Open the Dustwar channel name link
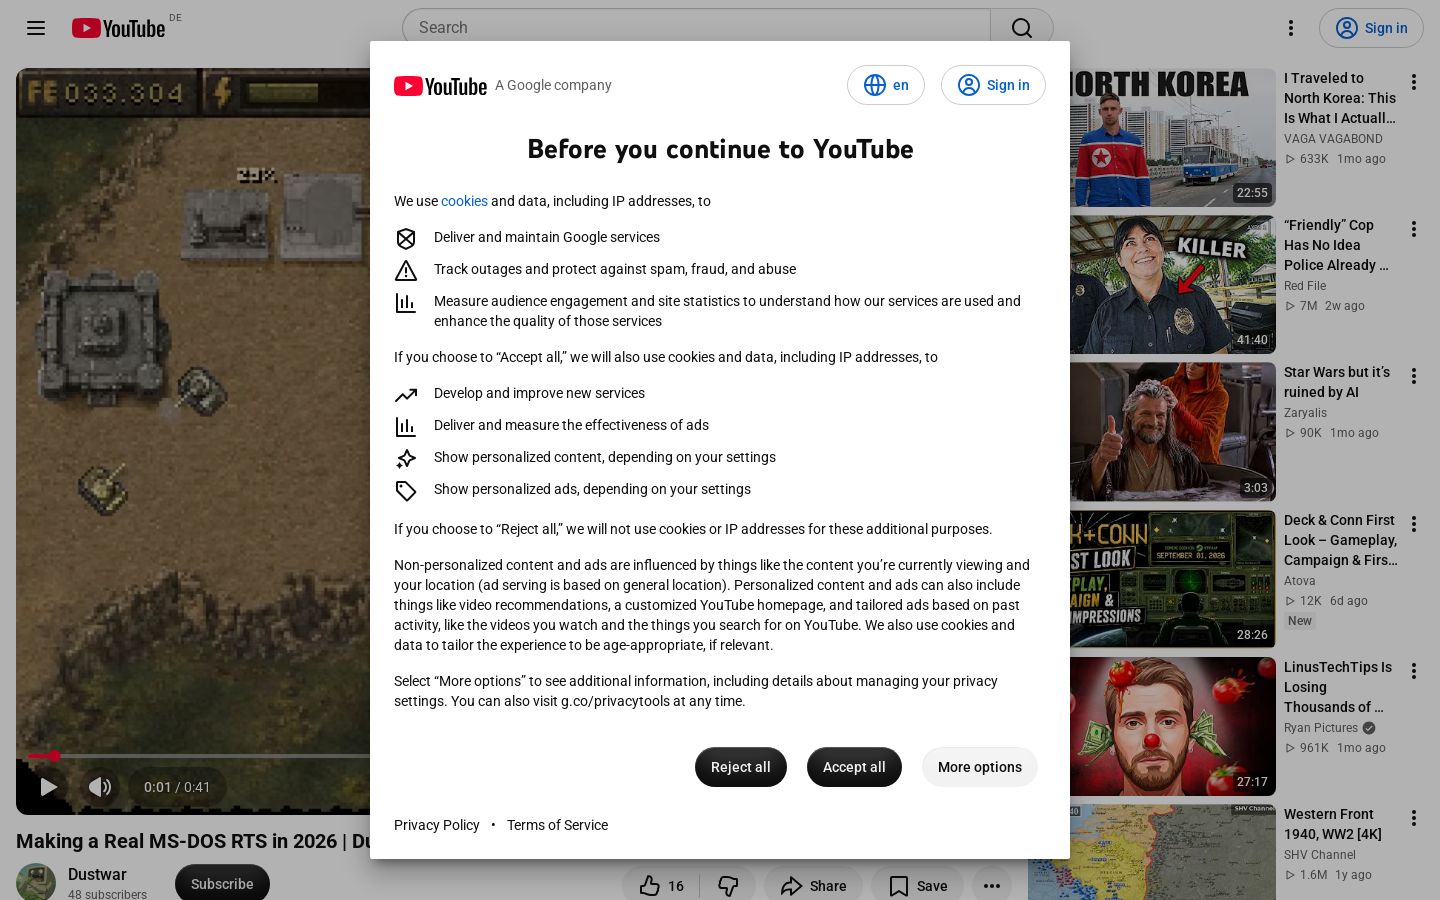 tap(97, 874)
